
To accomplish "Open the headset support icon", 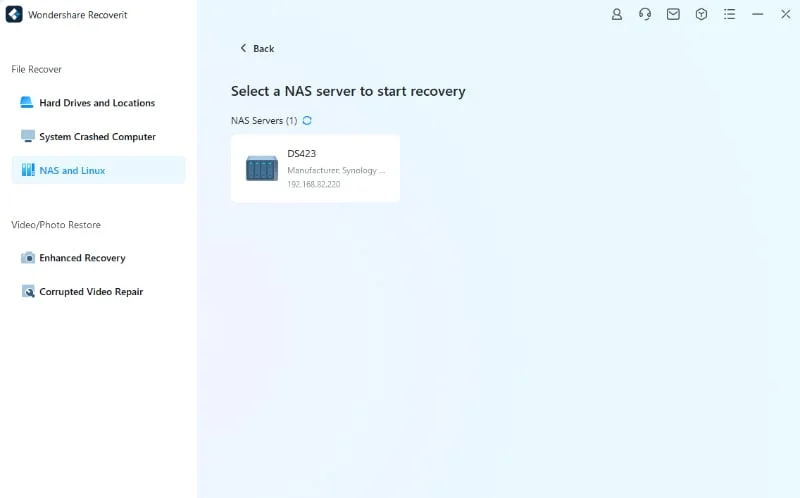I will click(x=645, y=14).
